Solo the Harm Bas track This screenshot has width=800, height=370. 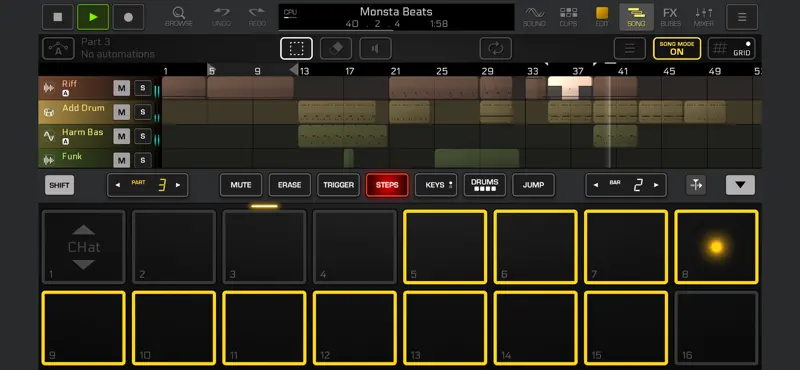click(142, 136)
